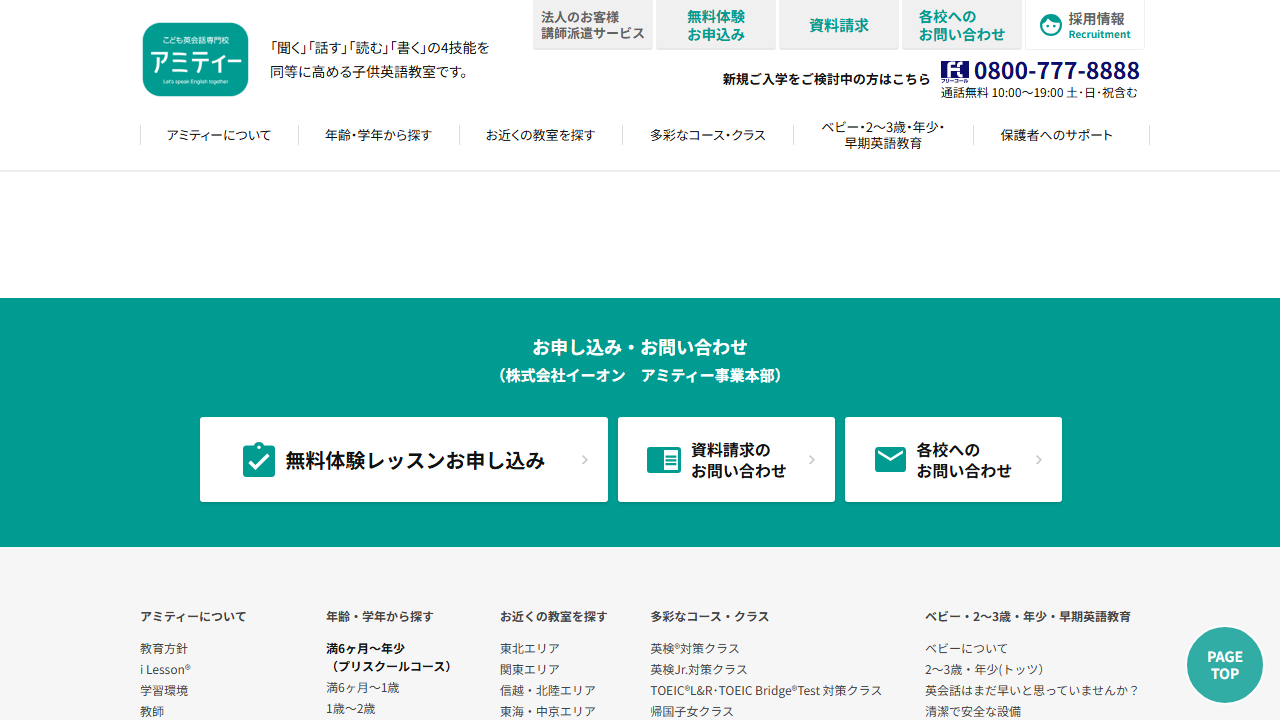
Task: Open footer link 信越・北陸エリア
Action: click(548, 691)
